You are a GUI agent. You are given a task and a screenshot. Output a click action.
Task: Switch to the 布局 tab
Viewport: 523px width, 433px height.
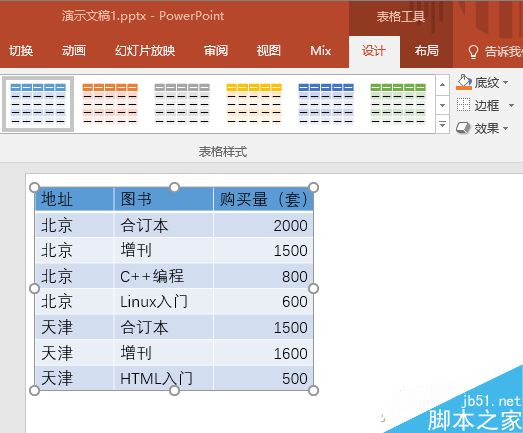point(426,51)
